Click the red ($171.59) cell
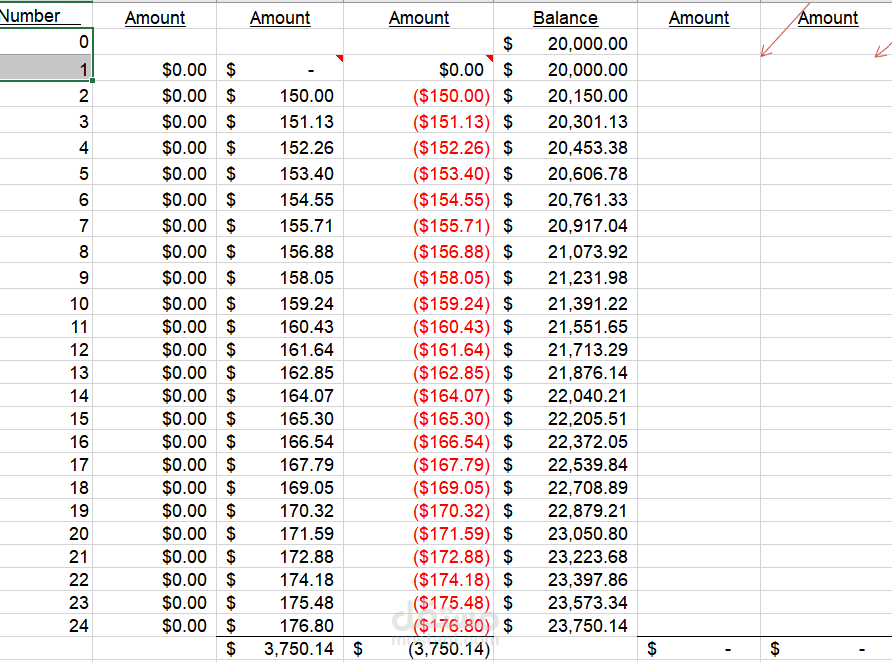Screen dimensions: 892x662 (x=418, y=533)
